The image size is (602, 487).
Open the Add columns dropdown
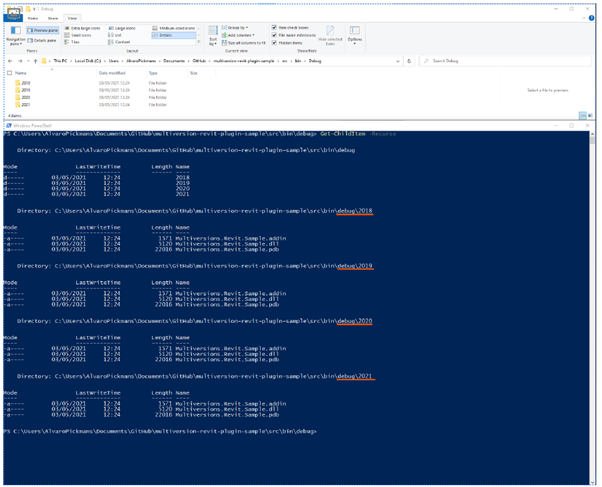pos(238,35)
